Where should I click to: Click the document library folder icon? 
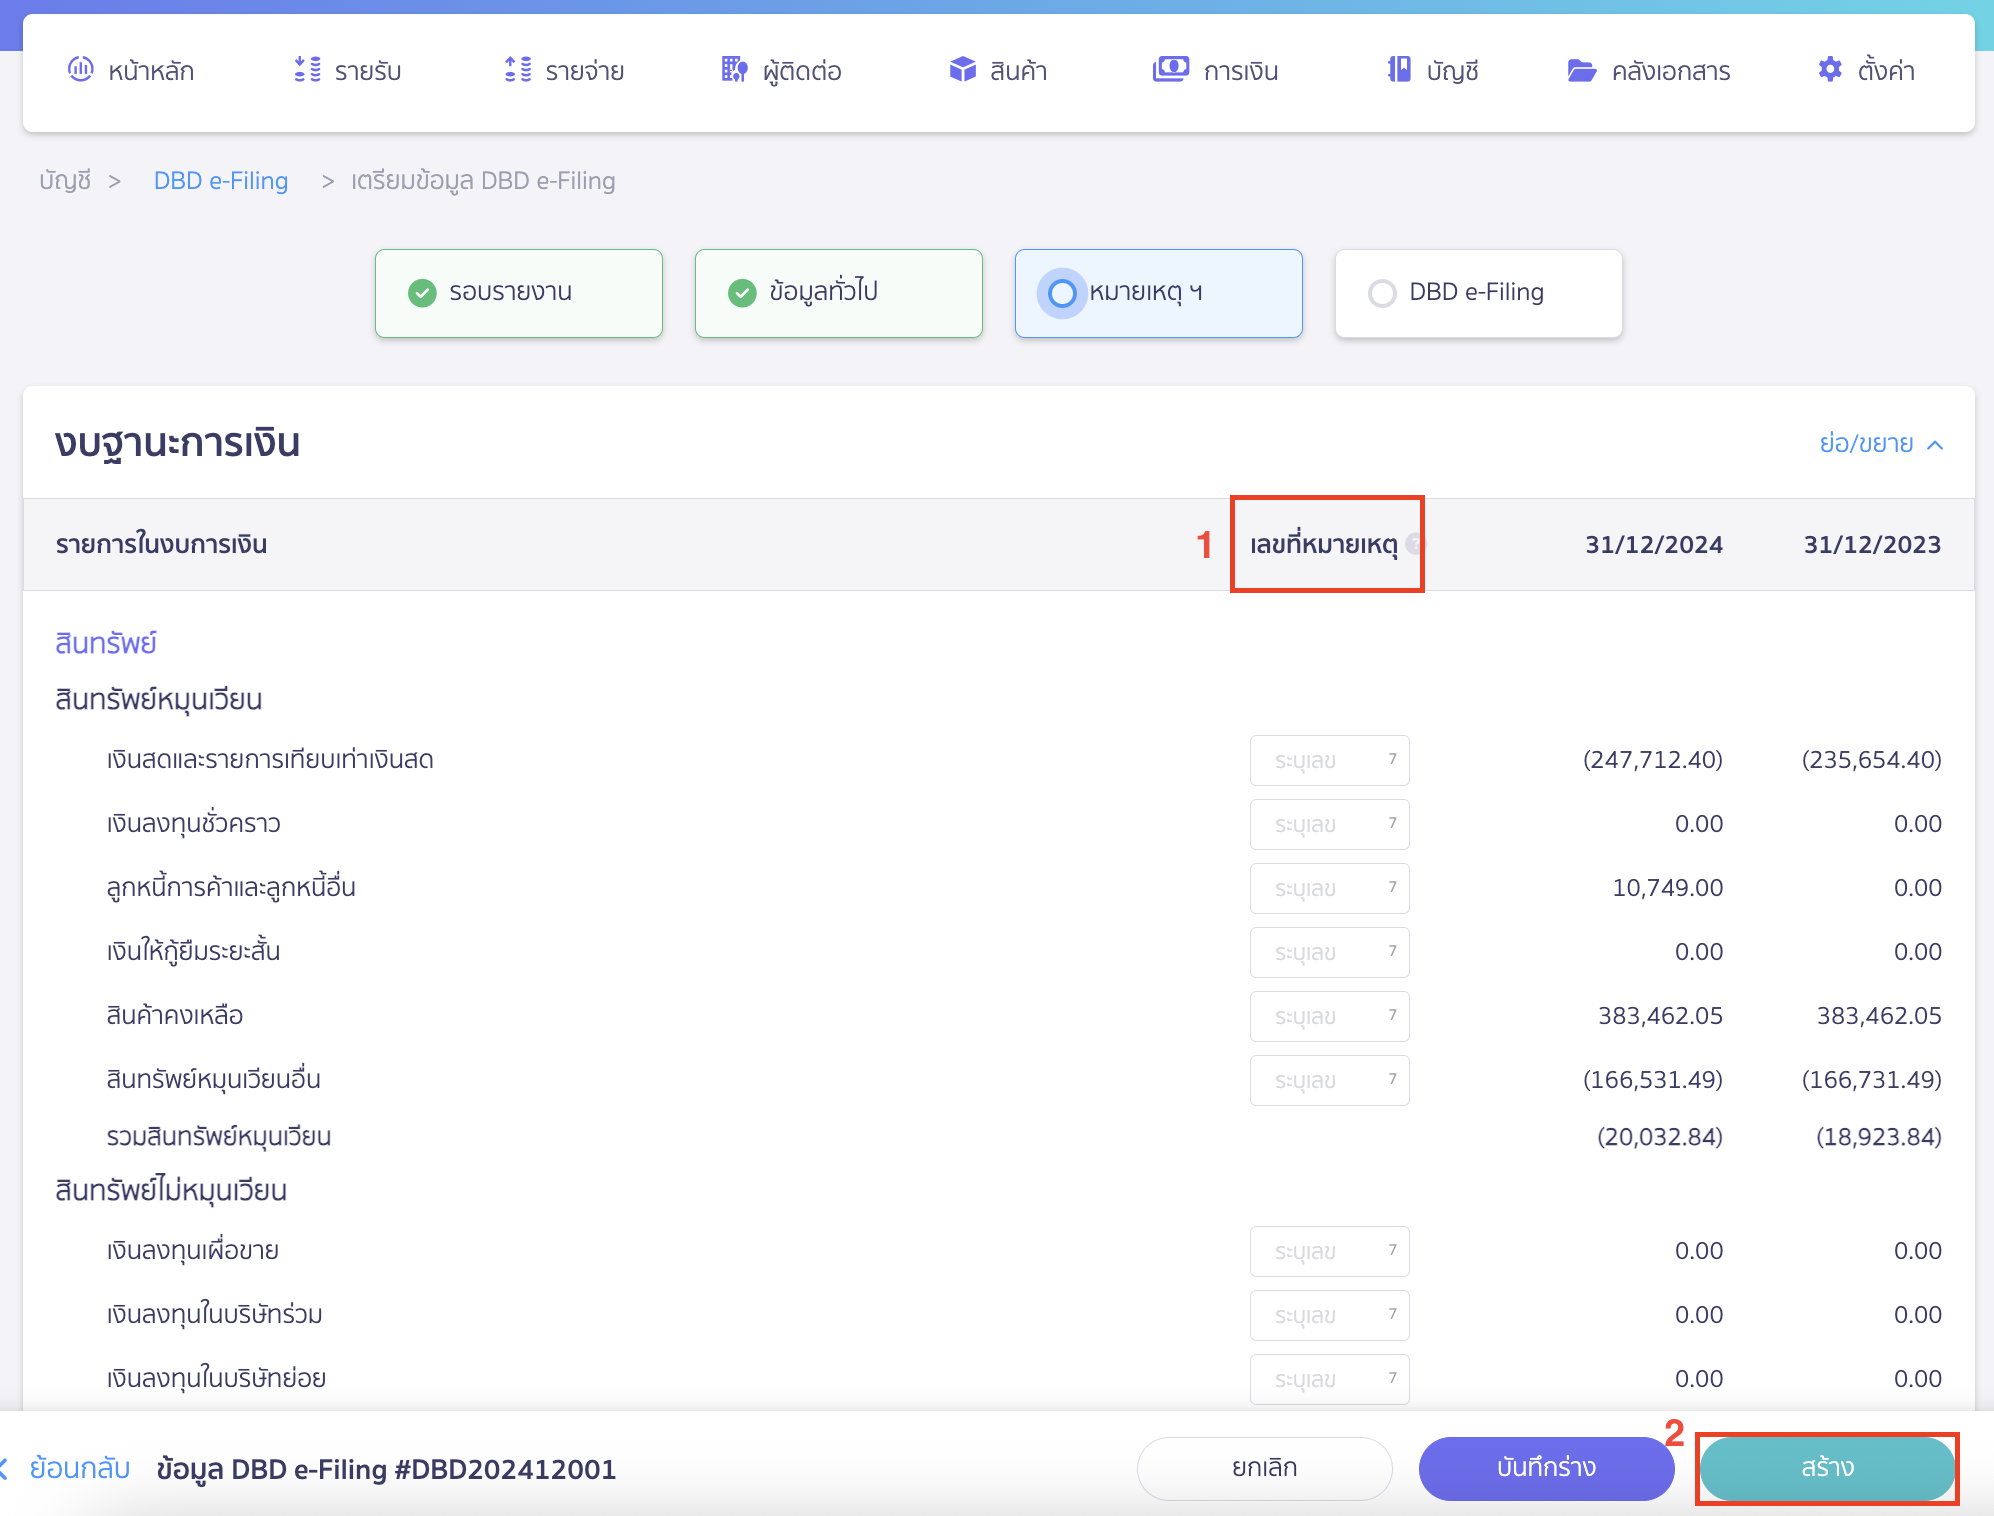(1581, 70)
